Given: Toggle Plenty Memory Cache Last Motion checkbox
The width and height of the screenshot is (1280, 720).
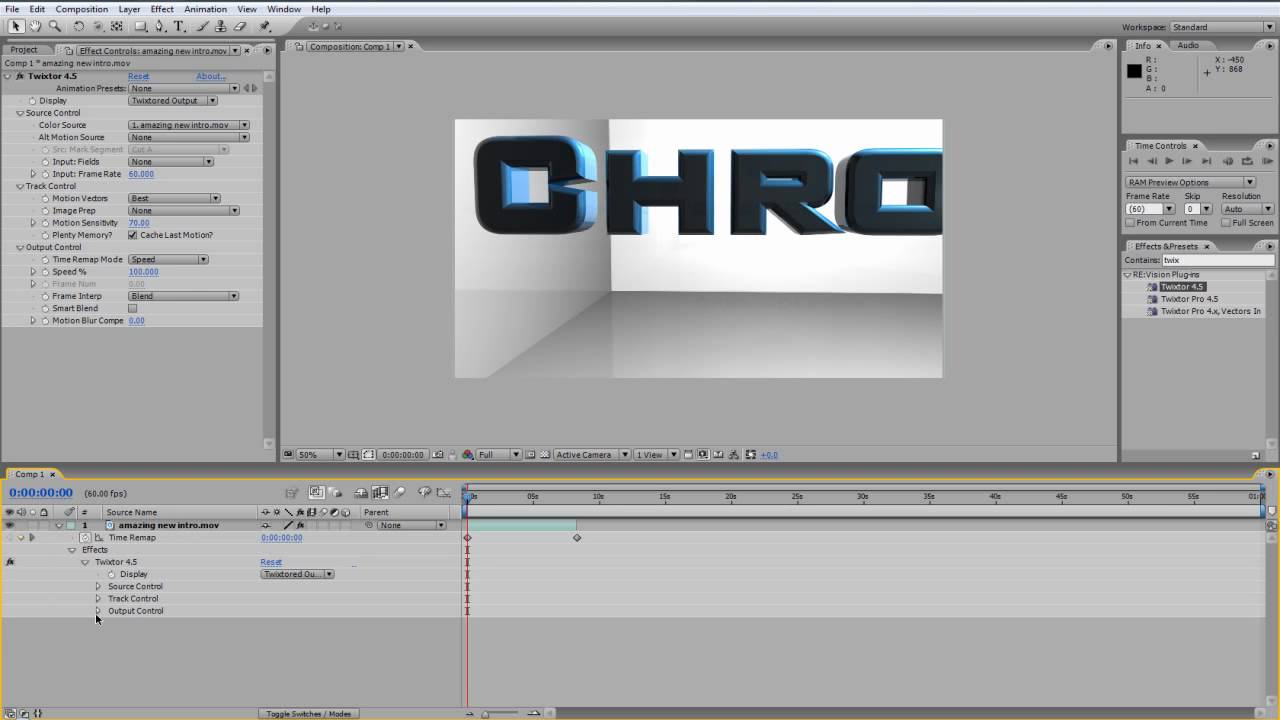Looking at the screenshot, I should 132,235.
